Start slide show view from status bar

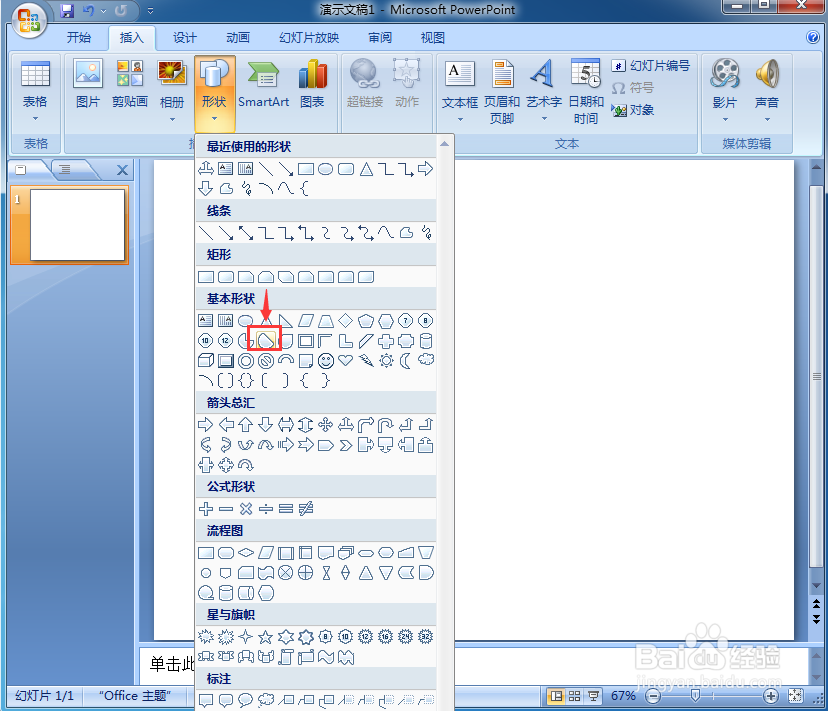pyautogui.click(x=593, y=696)
